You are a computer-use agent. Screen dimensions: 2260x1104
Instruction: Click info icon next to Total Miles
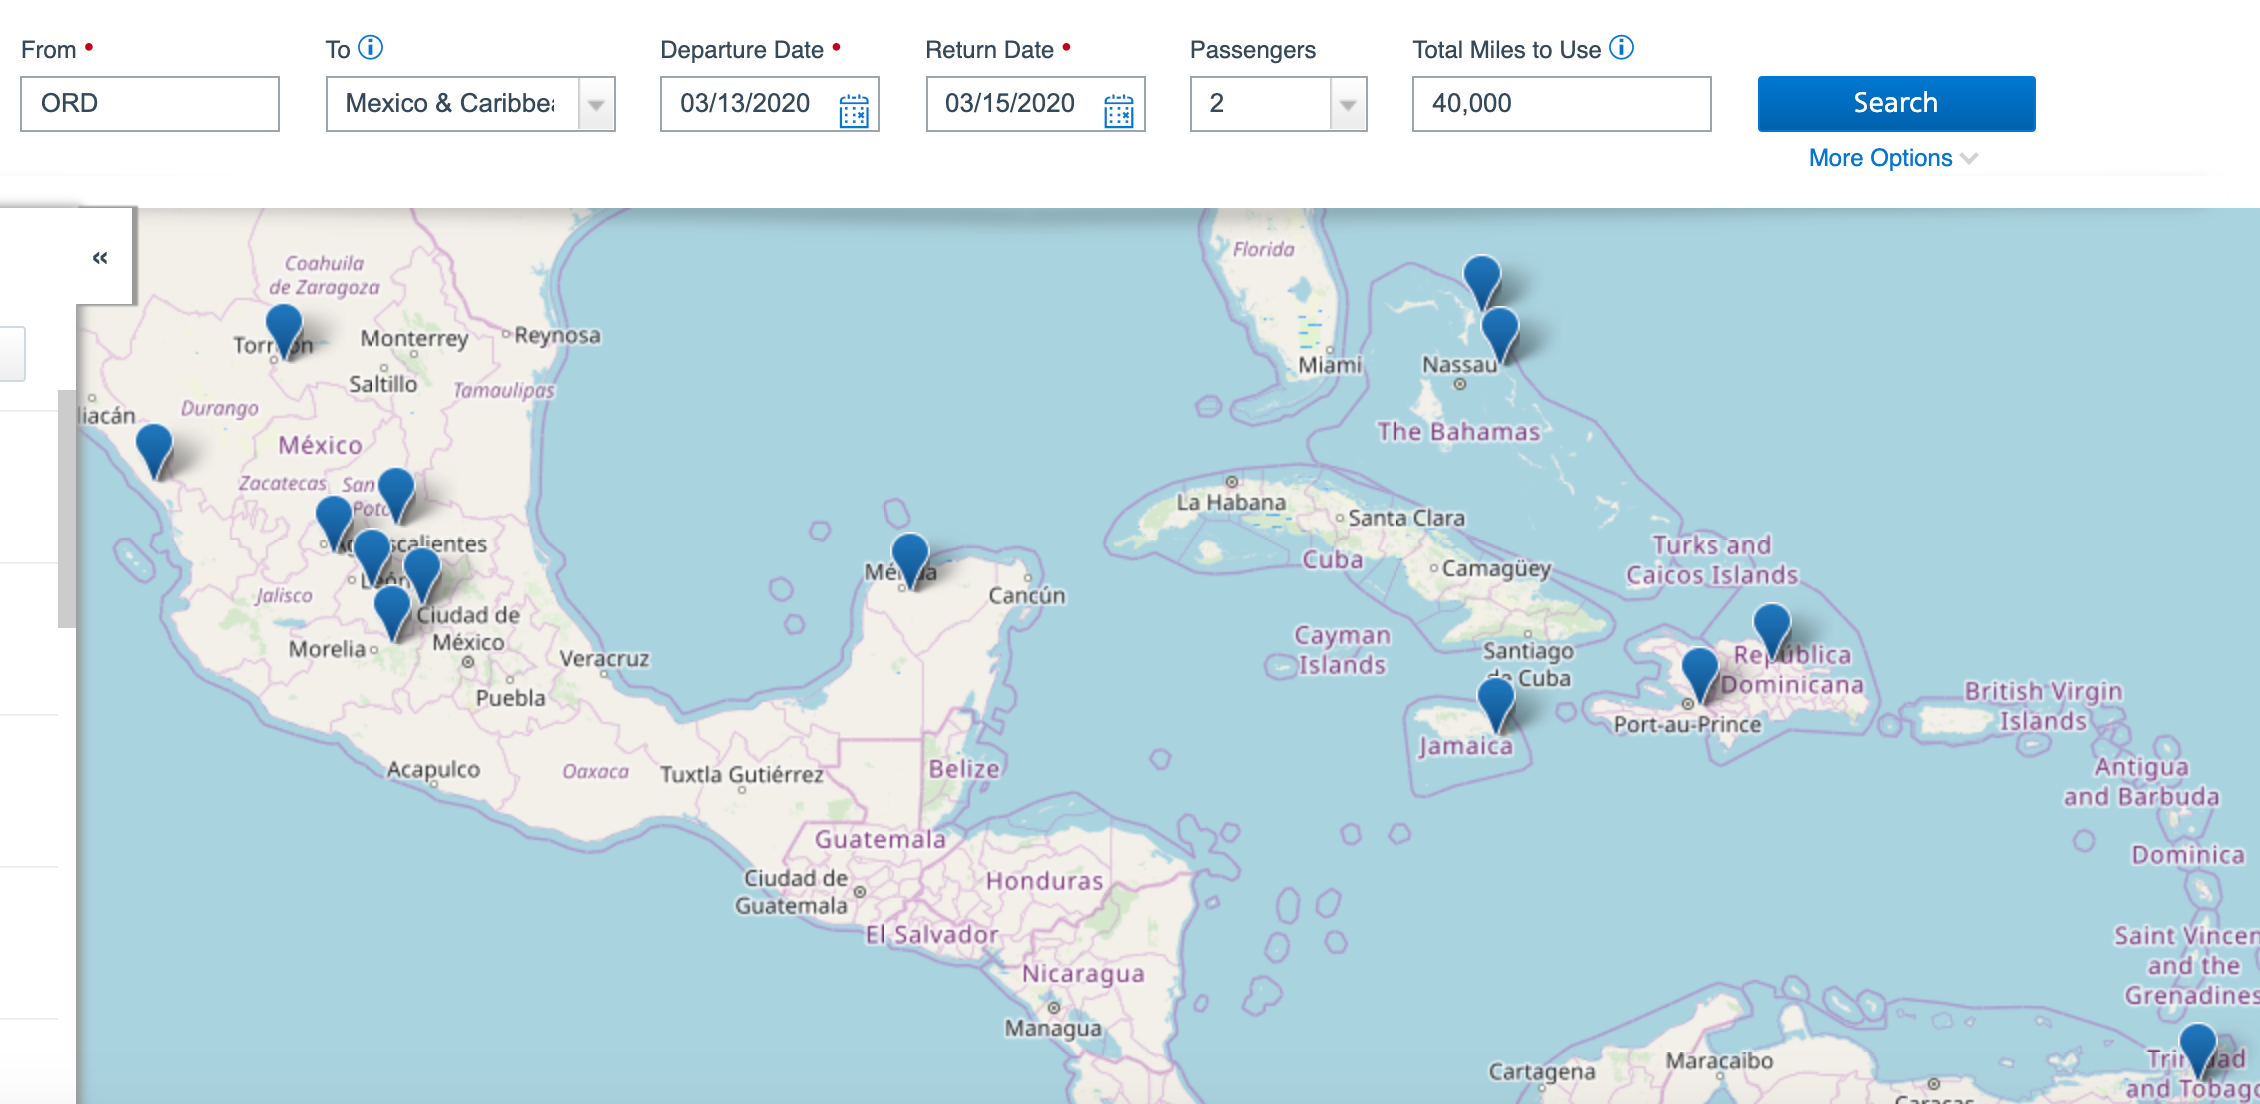coord(1621,47)
